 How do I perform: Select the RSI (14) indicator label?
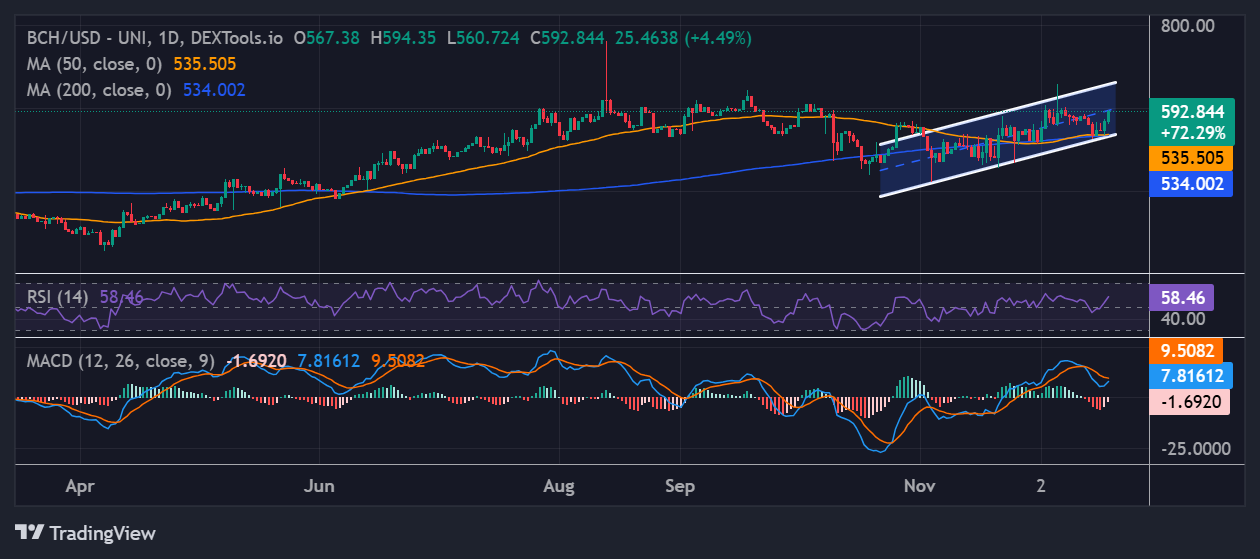coord(57,297)
